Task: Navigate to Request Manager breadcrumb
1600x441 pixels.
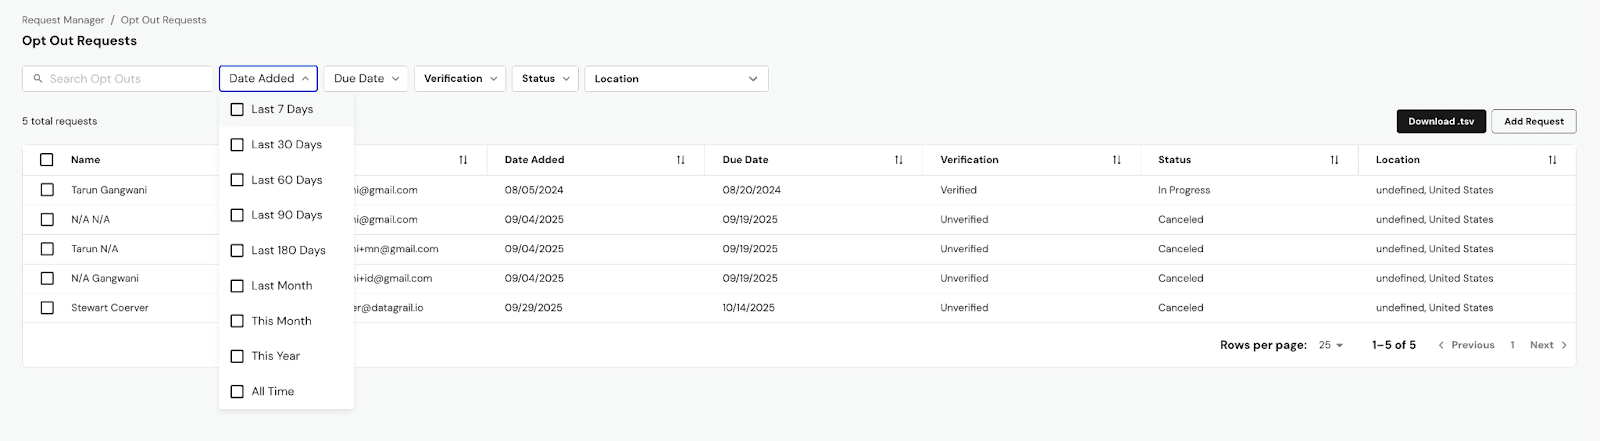Action: click(63, 20)
